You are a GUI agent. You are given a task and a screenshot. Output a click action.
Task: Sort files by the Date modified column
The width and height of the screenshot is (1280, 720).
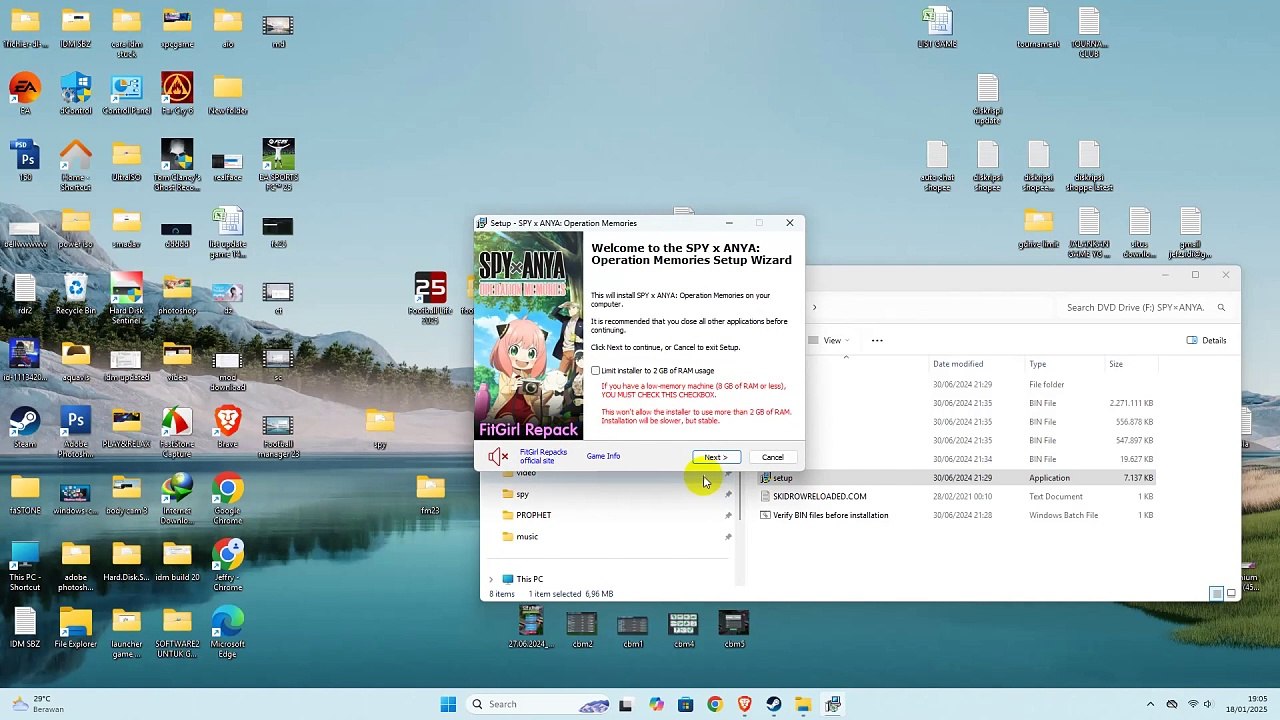click(958, 364)
